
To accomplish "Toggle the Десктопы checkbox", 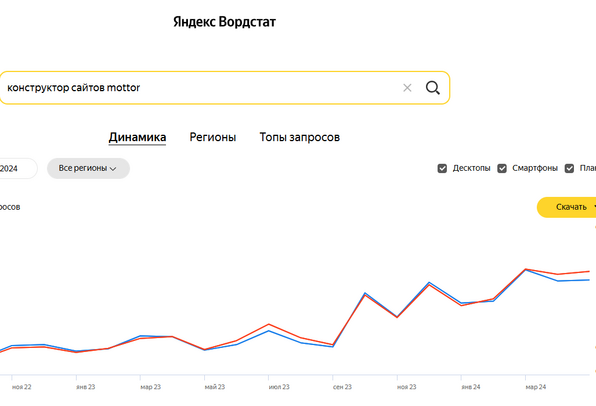I will pyautogui.click(x=442, y=168).
